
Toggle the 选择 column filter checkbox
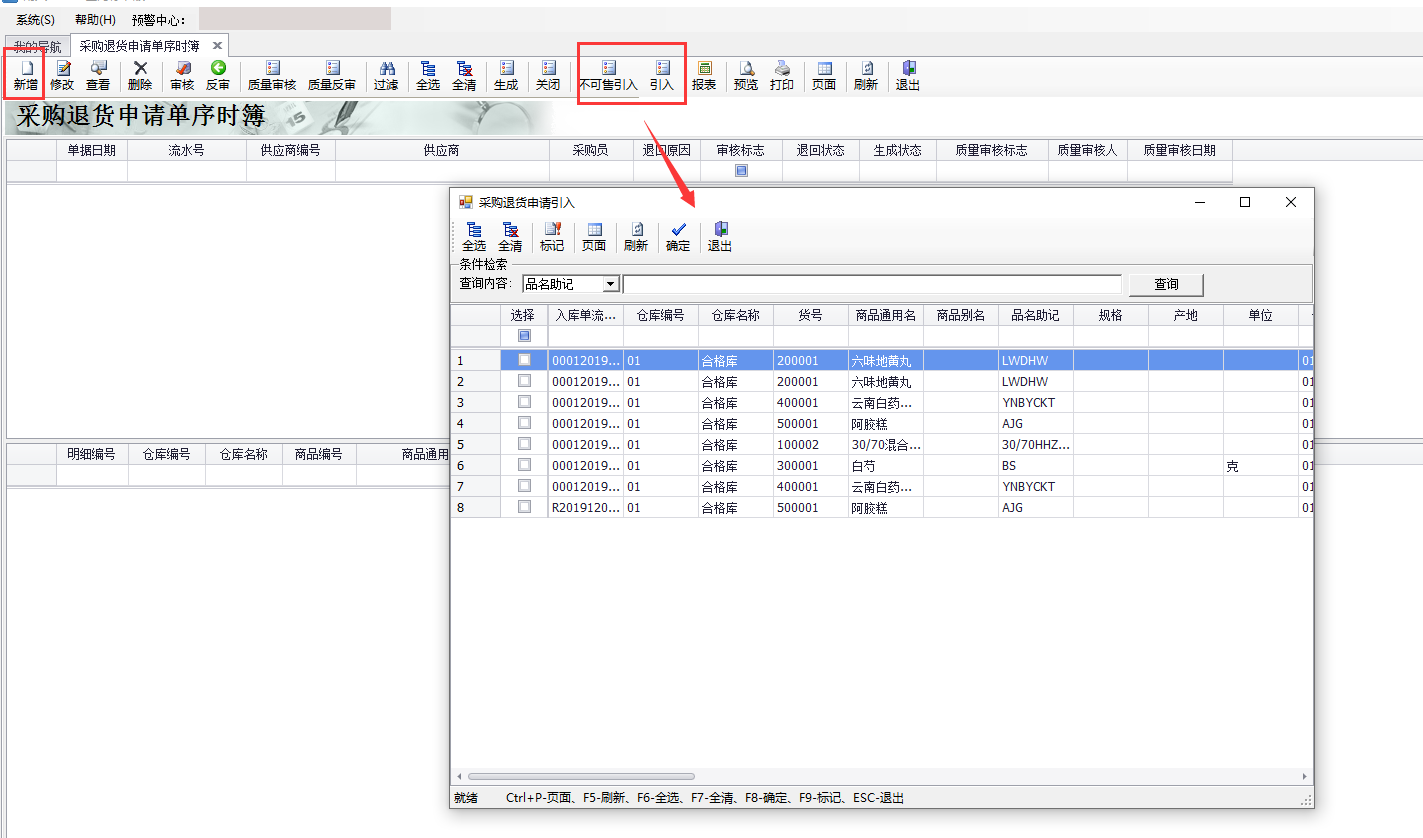[524, 336]
